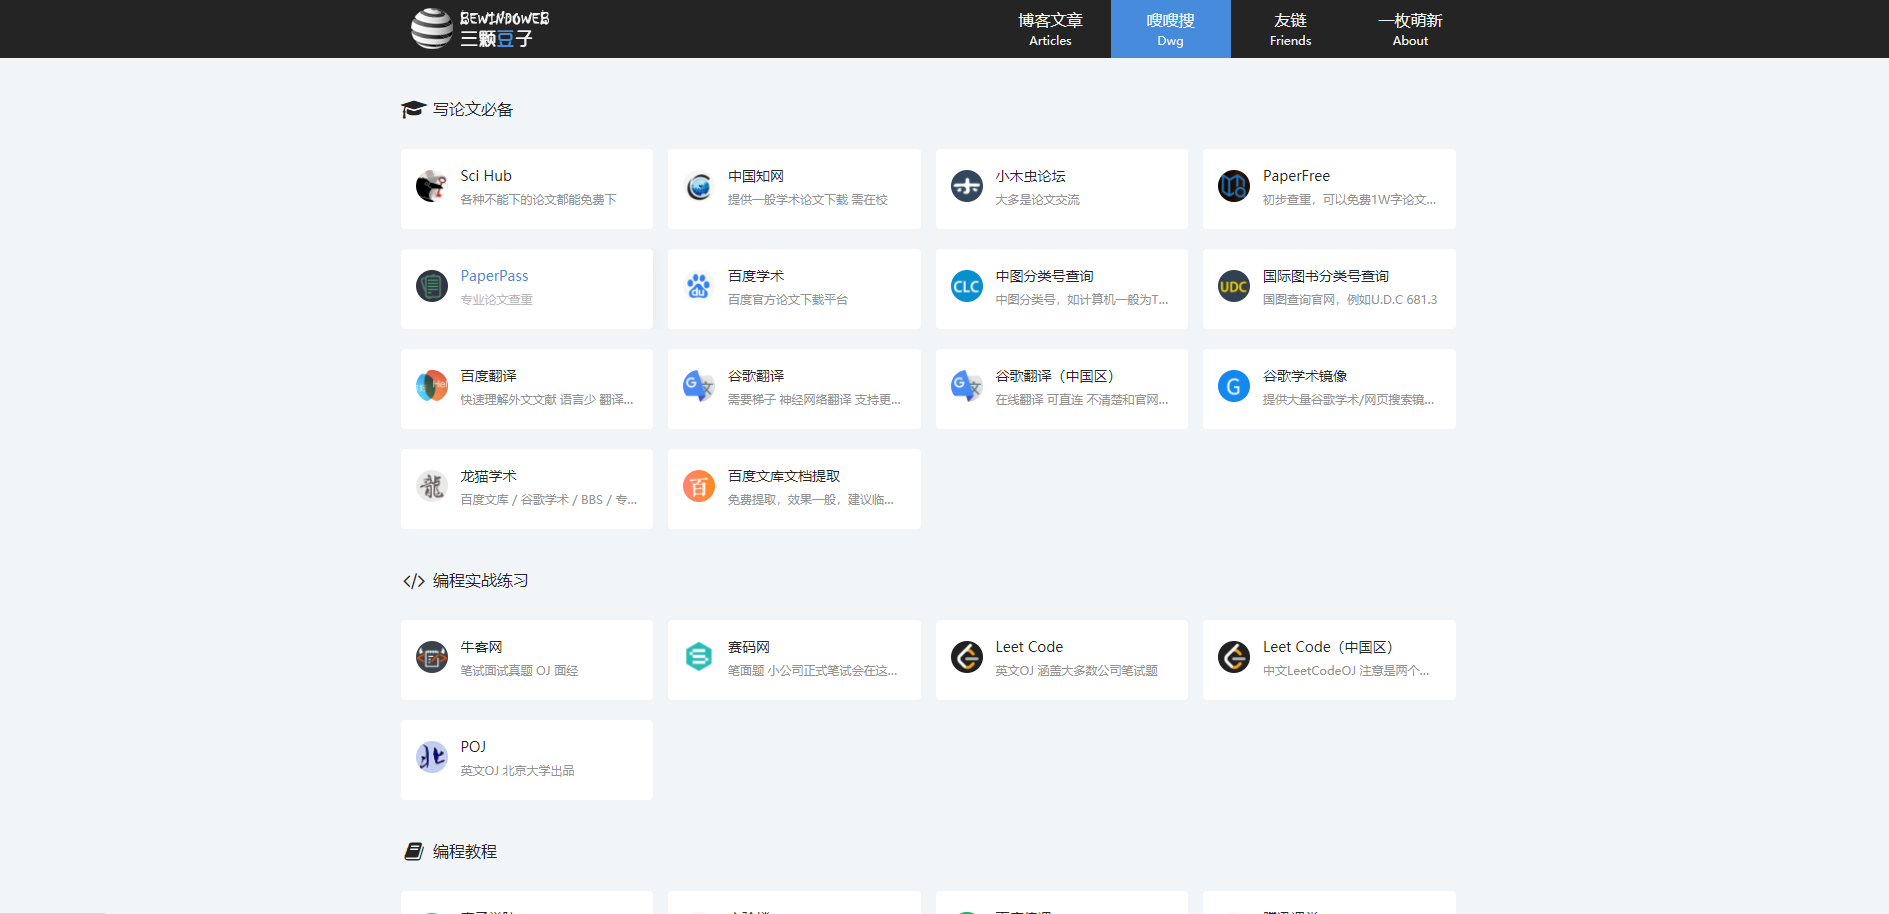1889x914 pixels.
Task: Click the POJ 北 icon
Action: tap(431, 757)
